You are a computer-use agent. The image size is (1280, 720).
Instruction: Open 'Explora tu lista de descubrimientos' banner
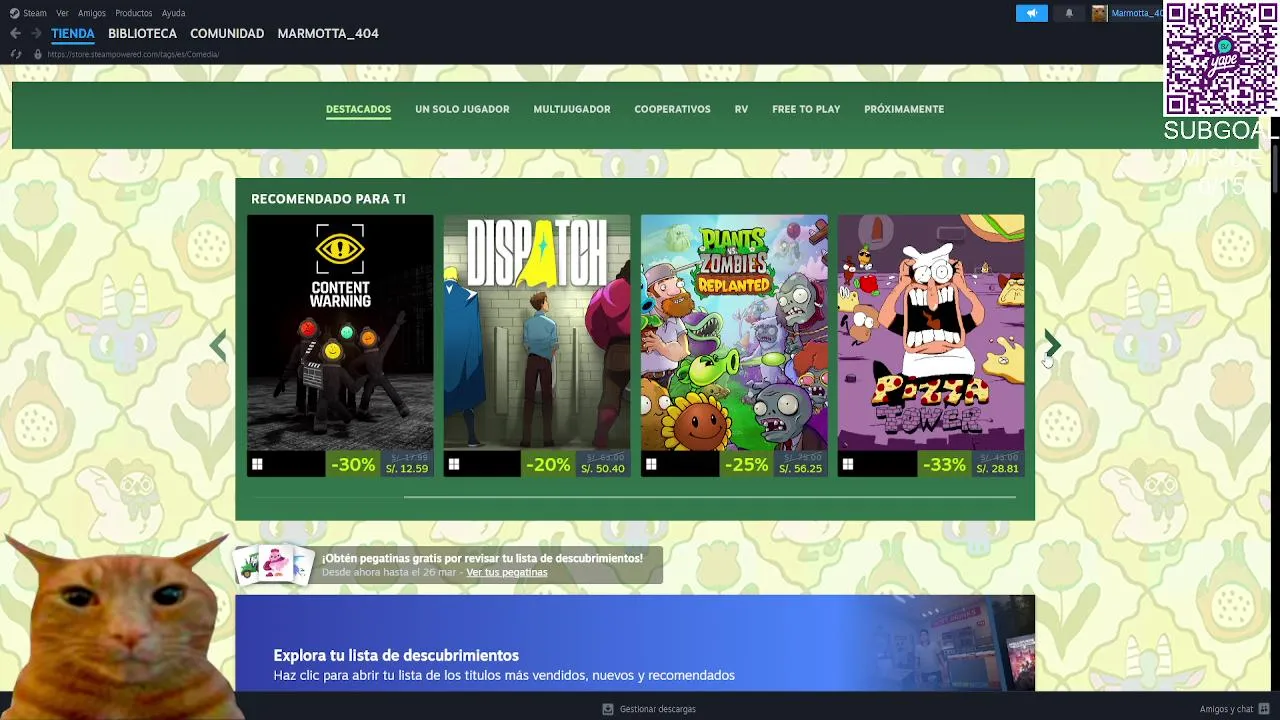pos(635,643)
